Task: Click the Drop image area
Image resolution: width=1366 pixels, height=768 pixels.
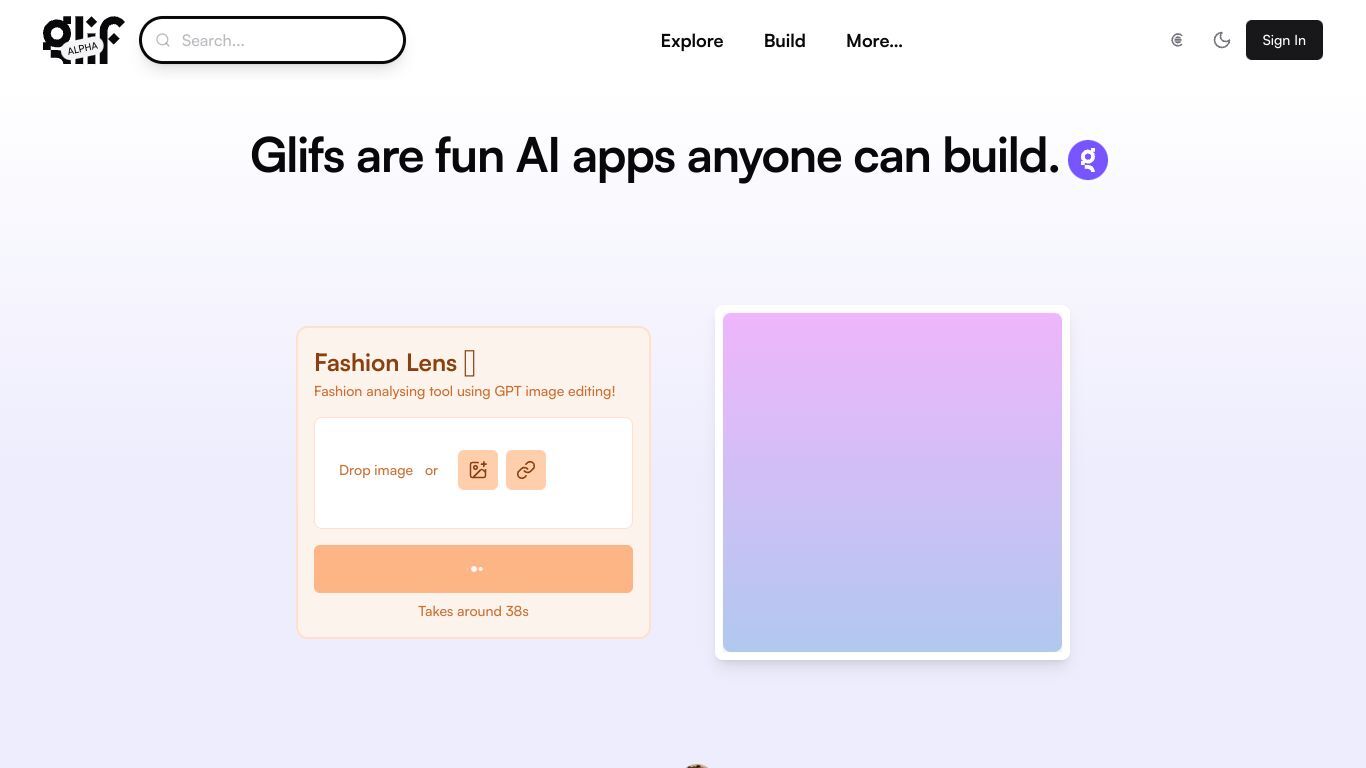Action: coord(473,473)
